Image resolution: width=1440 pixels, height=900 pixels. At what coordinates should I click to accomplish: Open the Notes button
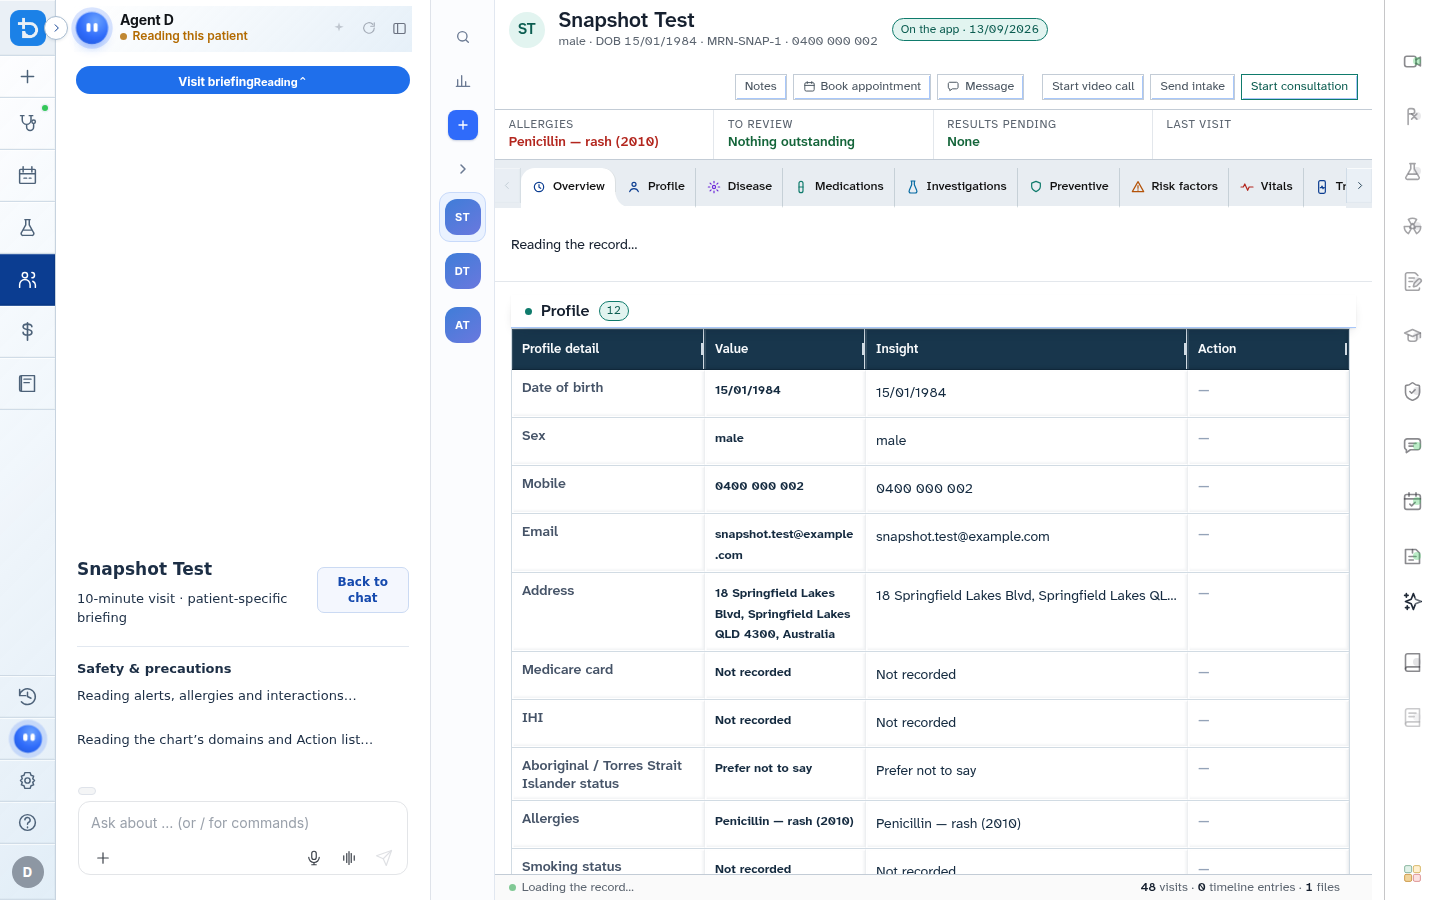point(761,87)
